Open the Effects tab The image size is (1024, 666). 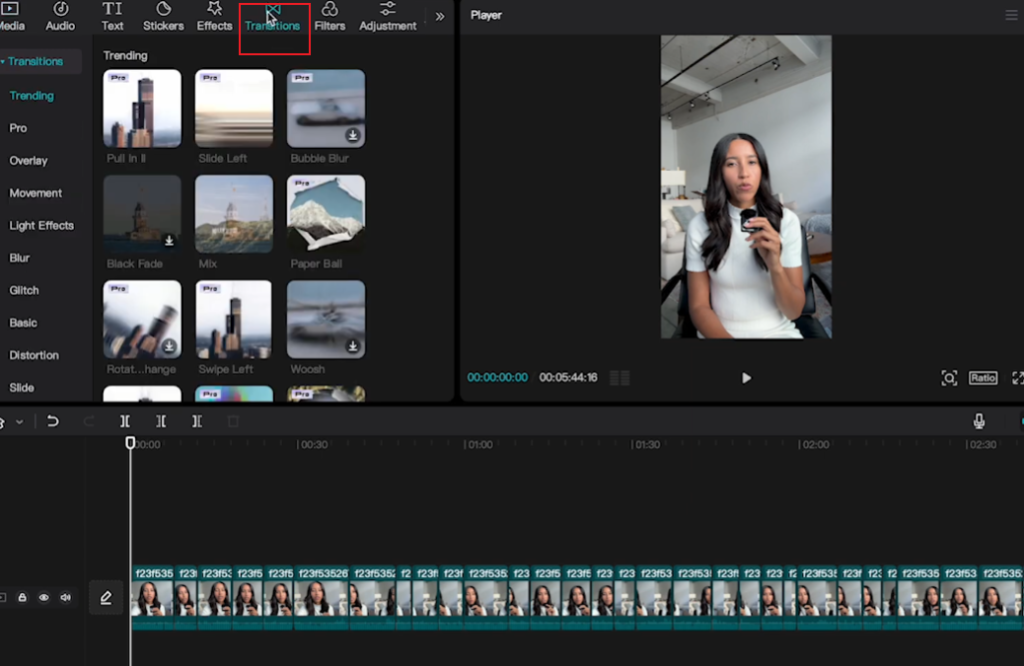[214, 16]
